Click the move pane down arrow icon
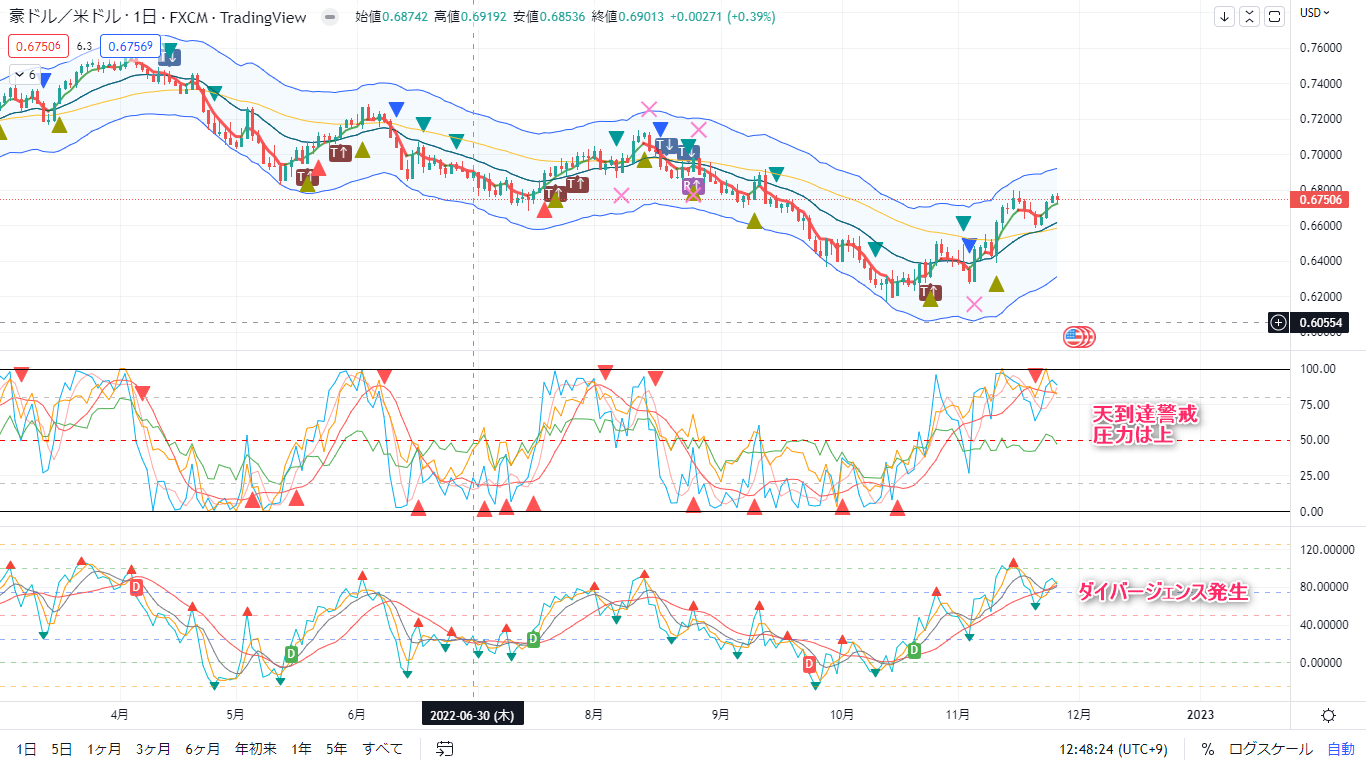1366x768 pixels. pos(1226,16)
